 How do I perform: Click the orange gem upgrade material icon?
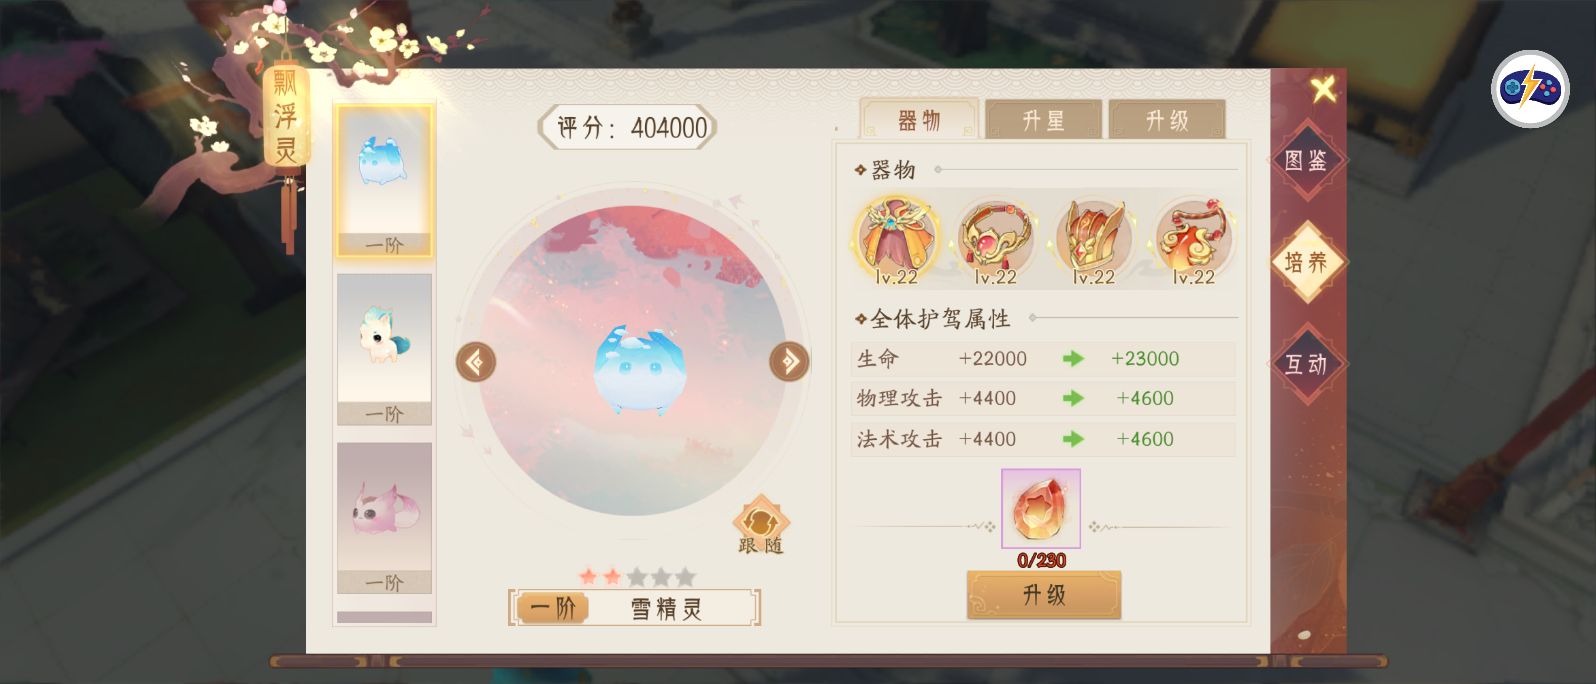tap(1041, 508)
